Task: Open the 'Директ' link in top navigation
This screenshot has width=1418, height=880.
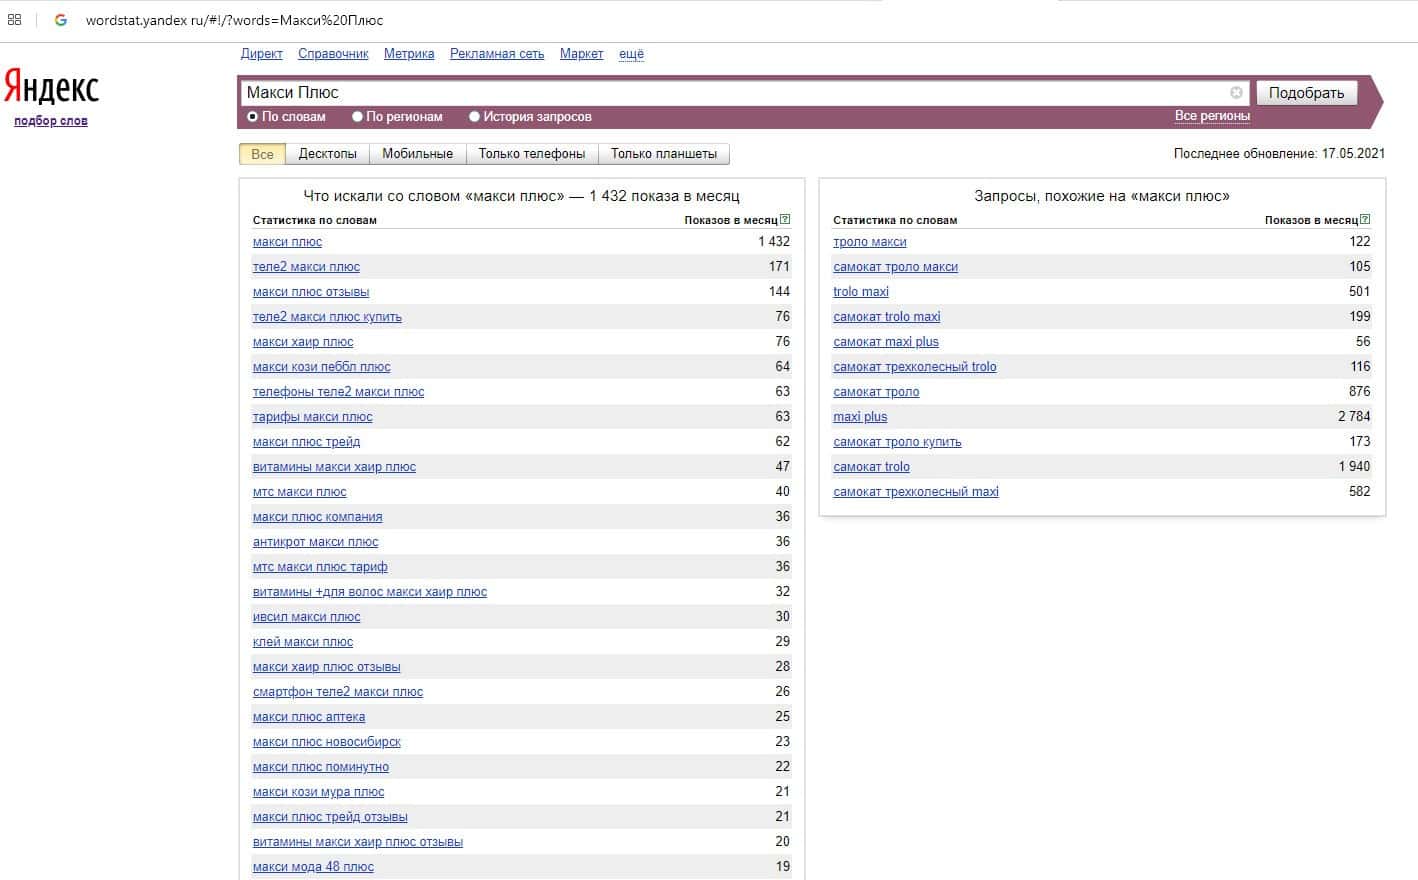Action: (x=261, y=54)
